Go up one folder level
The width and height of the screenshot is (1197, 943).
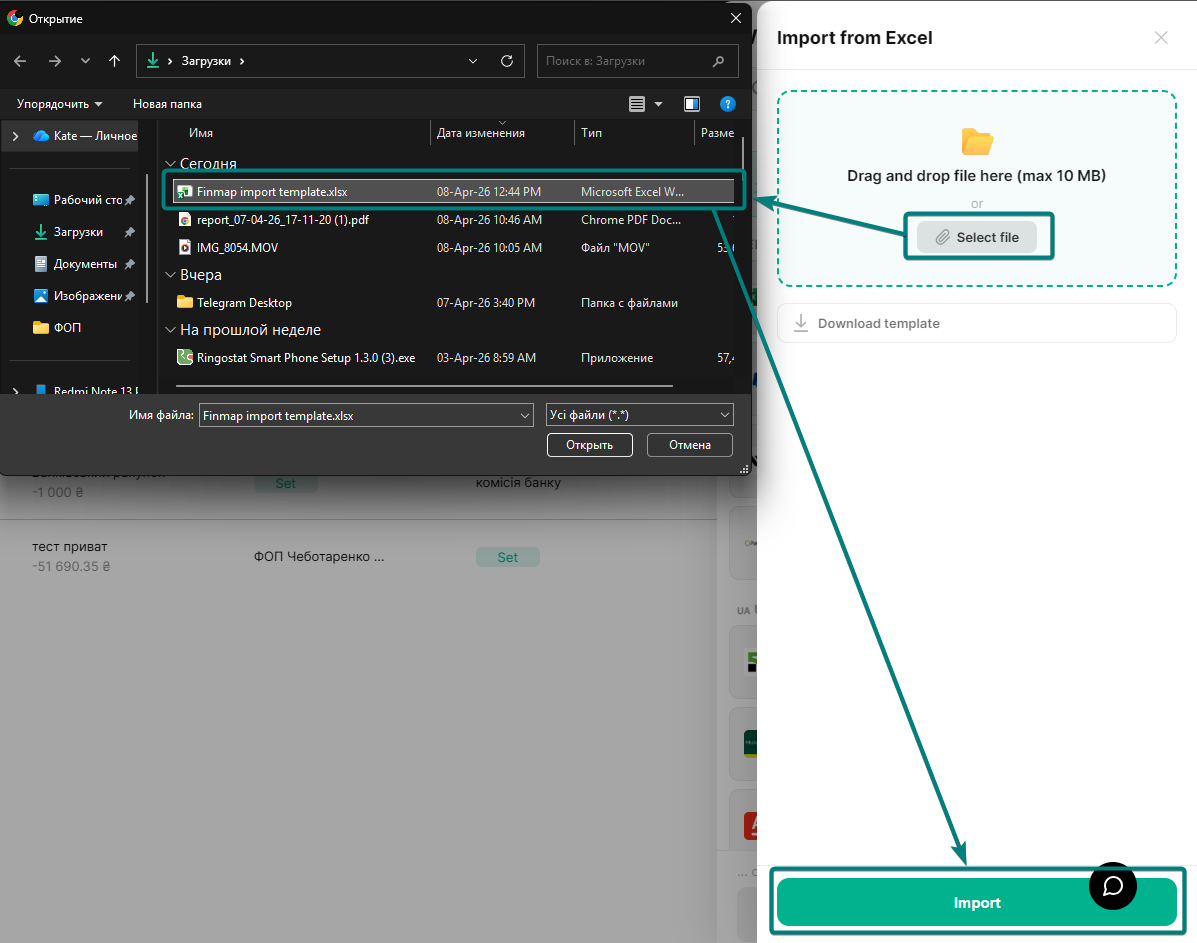(x=114, y=61)
